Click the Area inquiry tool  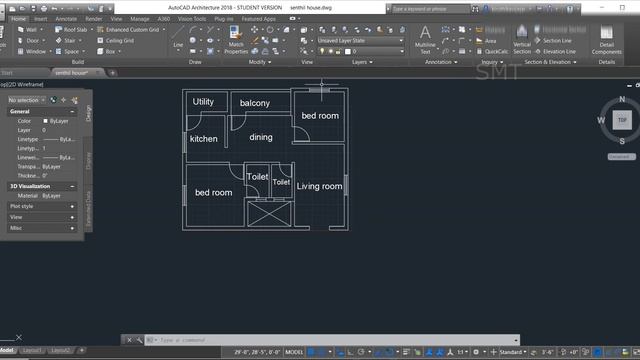click(486, 41)
